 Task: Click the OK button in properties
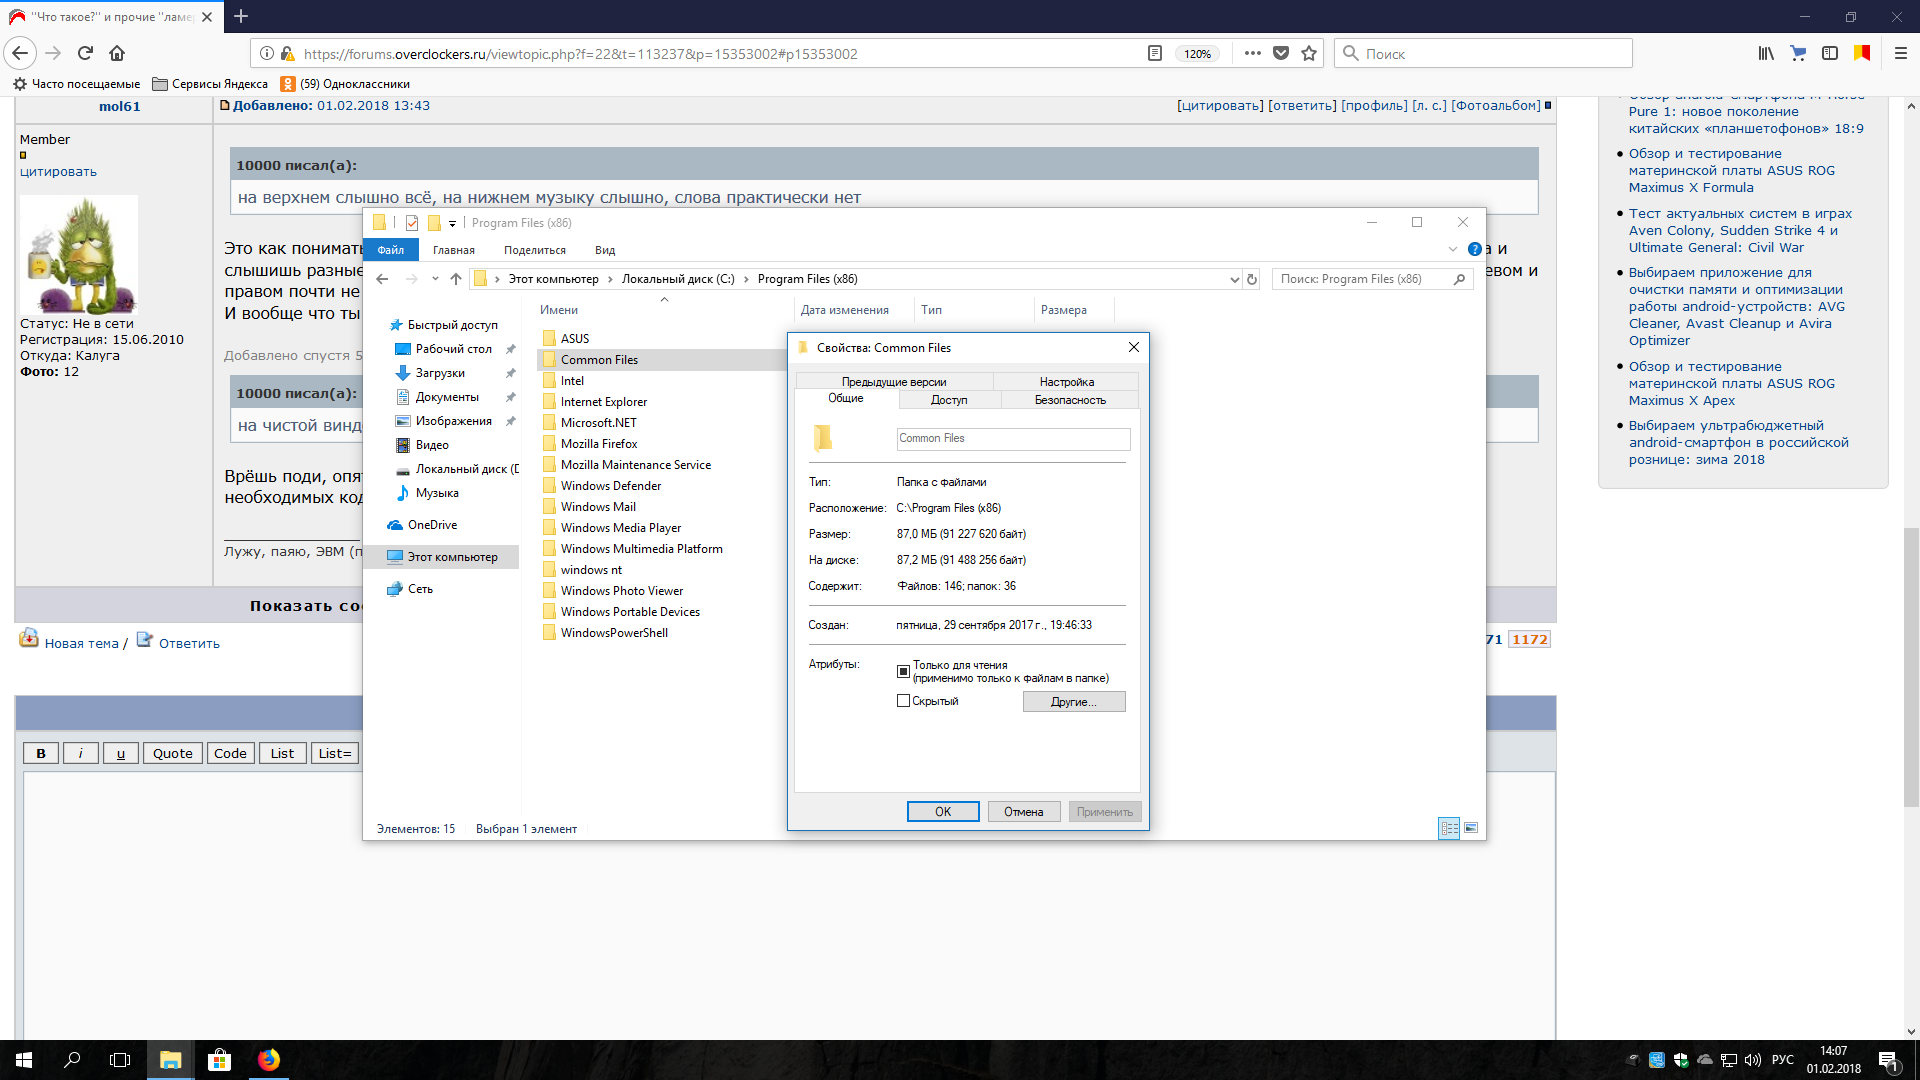coord(942,812)
